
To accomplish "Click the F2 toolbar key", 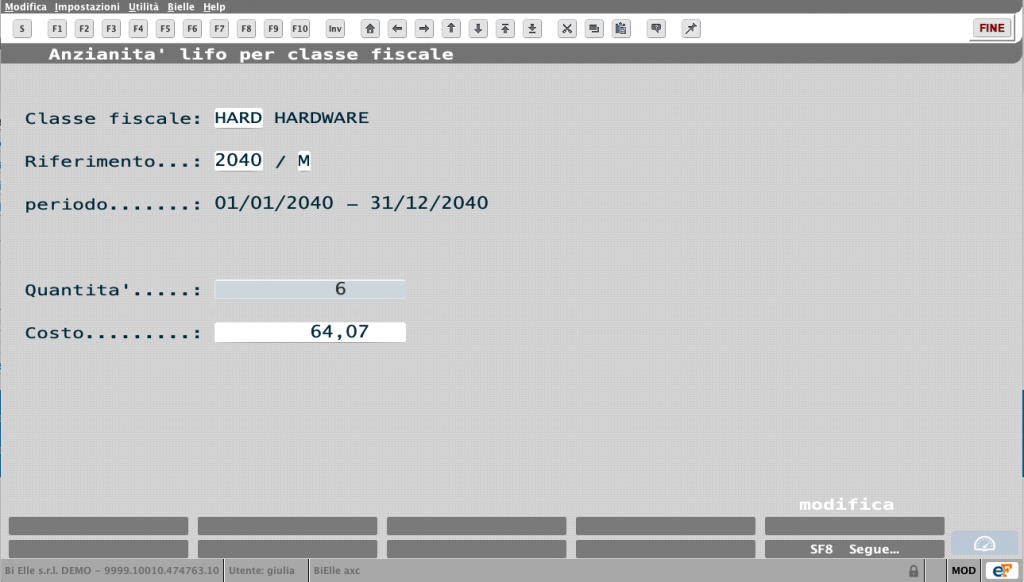I will point(84,29).
